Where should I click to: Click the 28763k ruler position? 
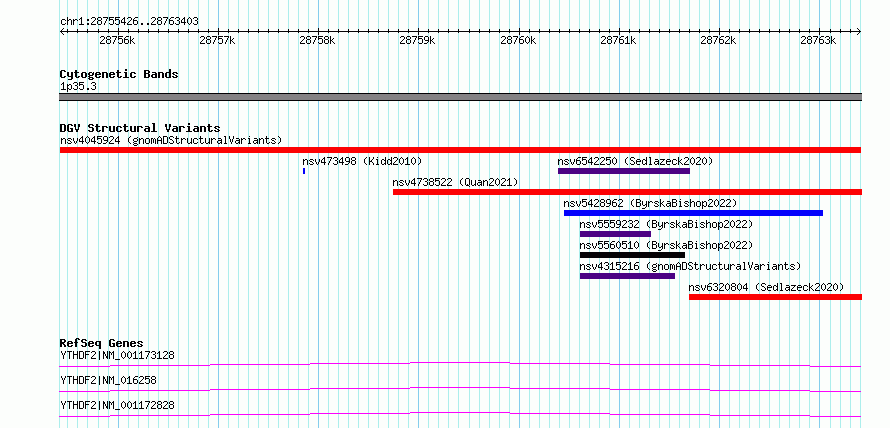(x=819, y=41)
